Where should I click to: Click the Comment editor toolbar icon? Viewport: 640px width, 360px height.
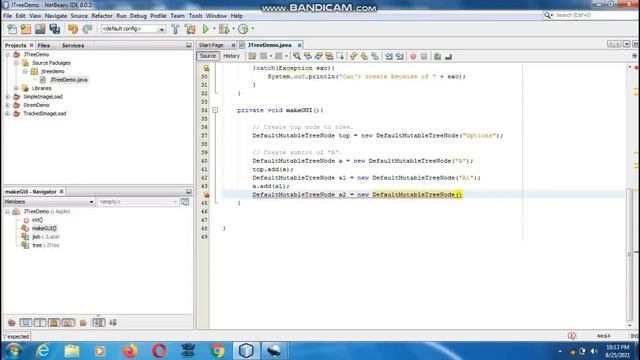(x=438, y=56)
